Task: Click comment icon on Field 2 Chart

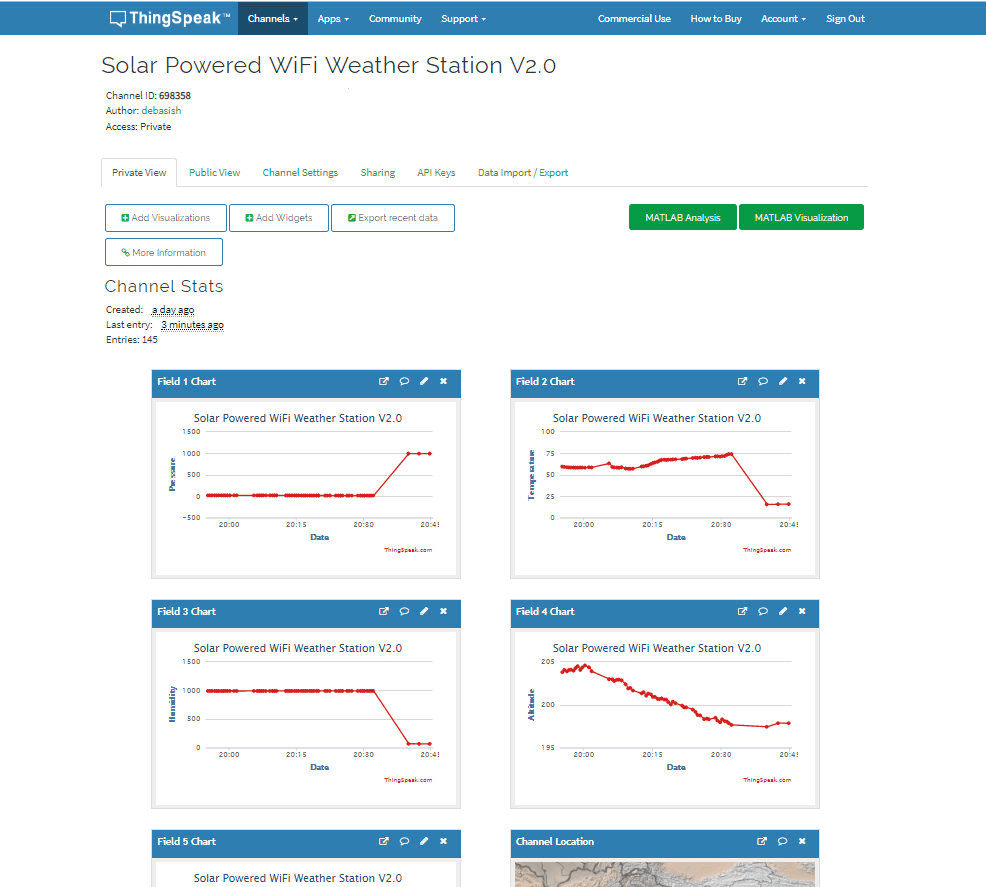Action: pyautogui.click(x=763, y=381)
